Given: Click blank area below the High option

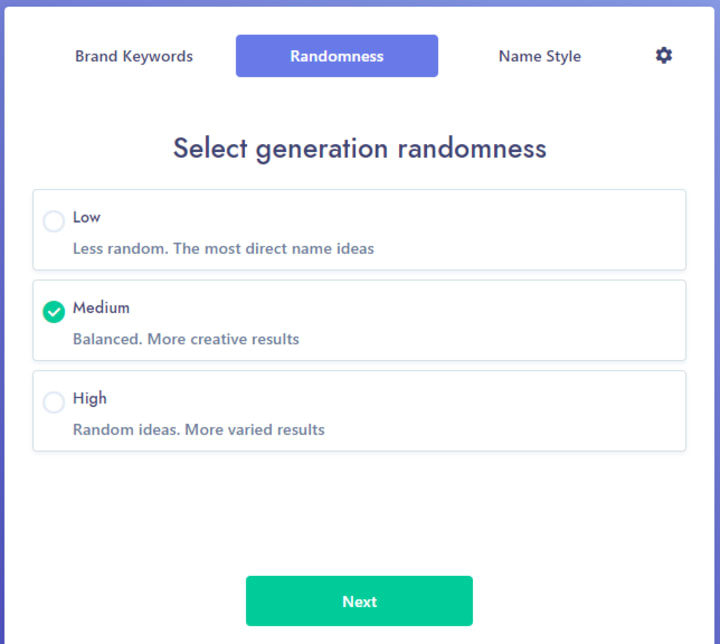Looking at the screenshot, I should click(360, 510).
